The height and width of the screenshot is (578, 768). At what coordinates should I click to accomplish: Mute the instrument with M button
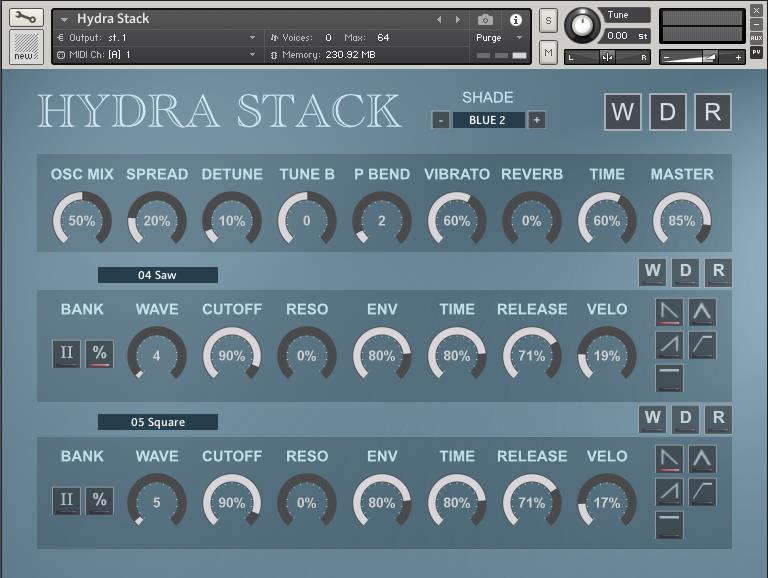548,52
